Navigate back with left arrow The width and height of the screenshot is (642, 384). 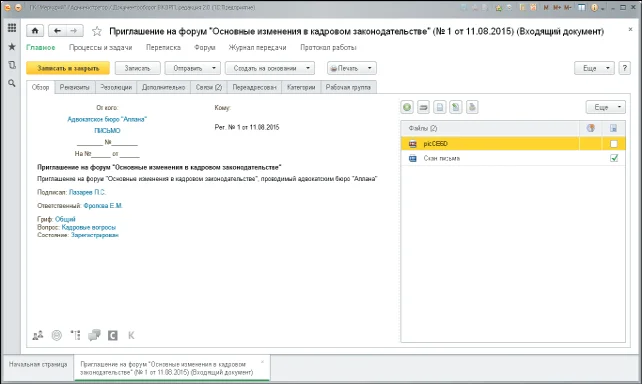click(x=57, y=31)
